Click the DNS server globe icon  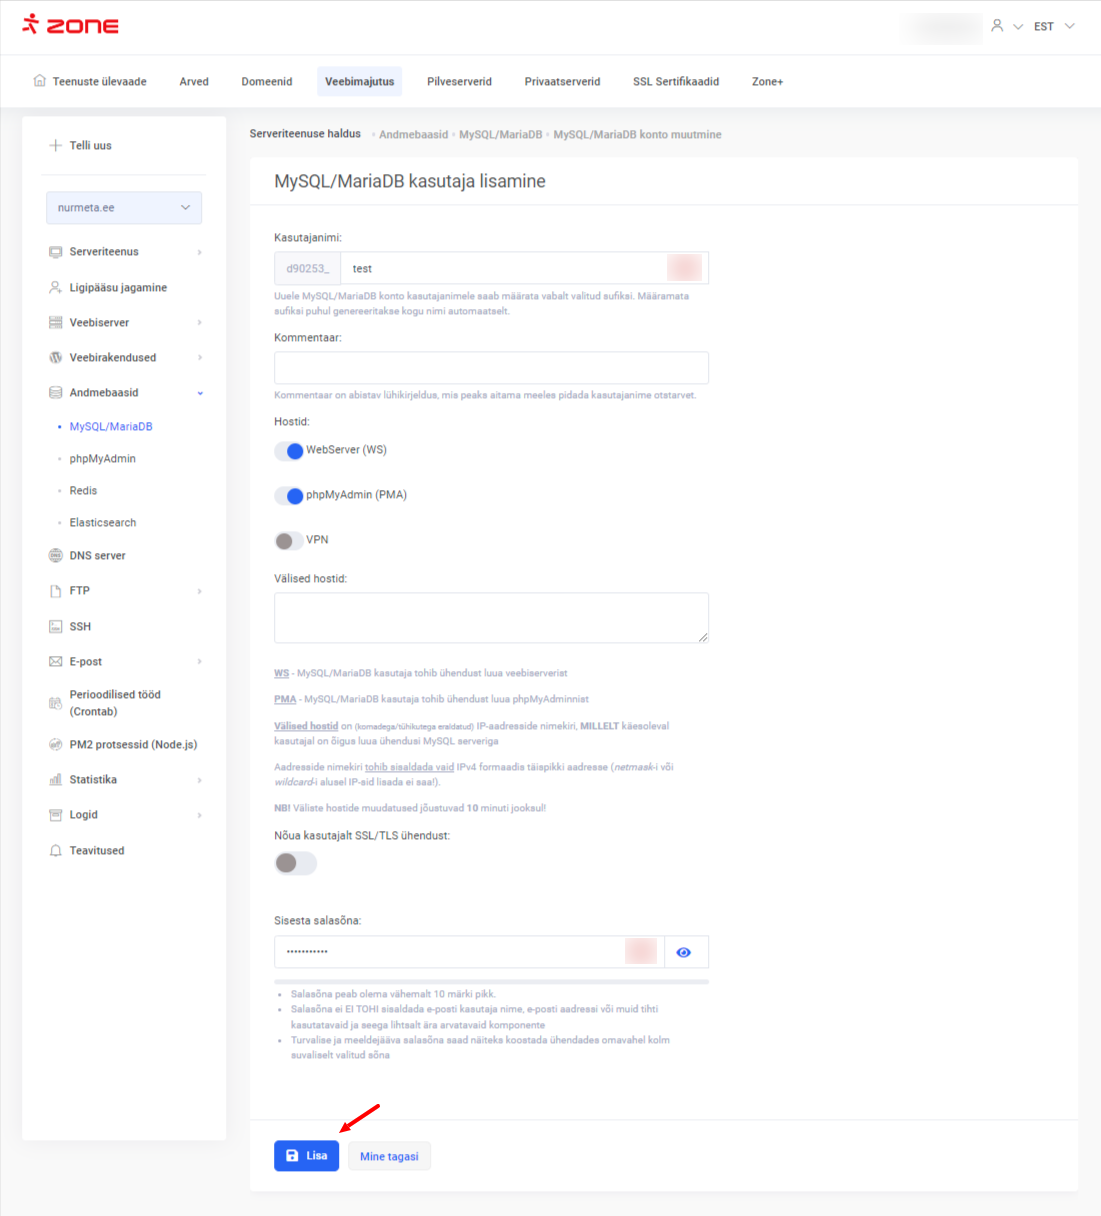pos(56,556)
